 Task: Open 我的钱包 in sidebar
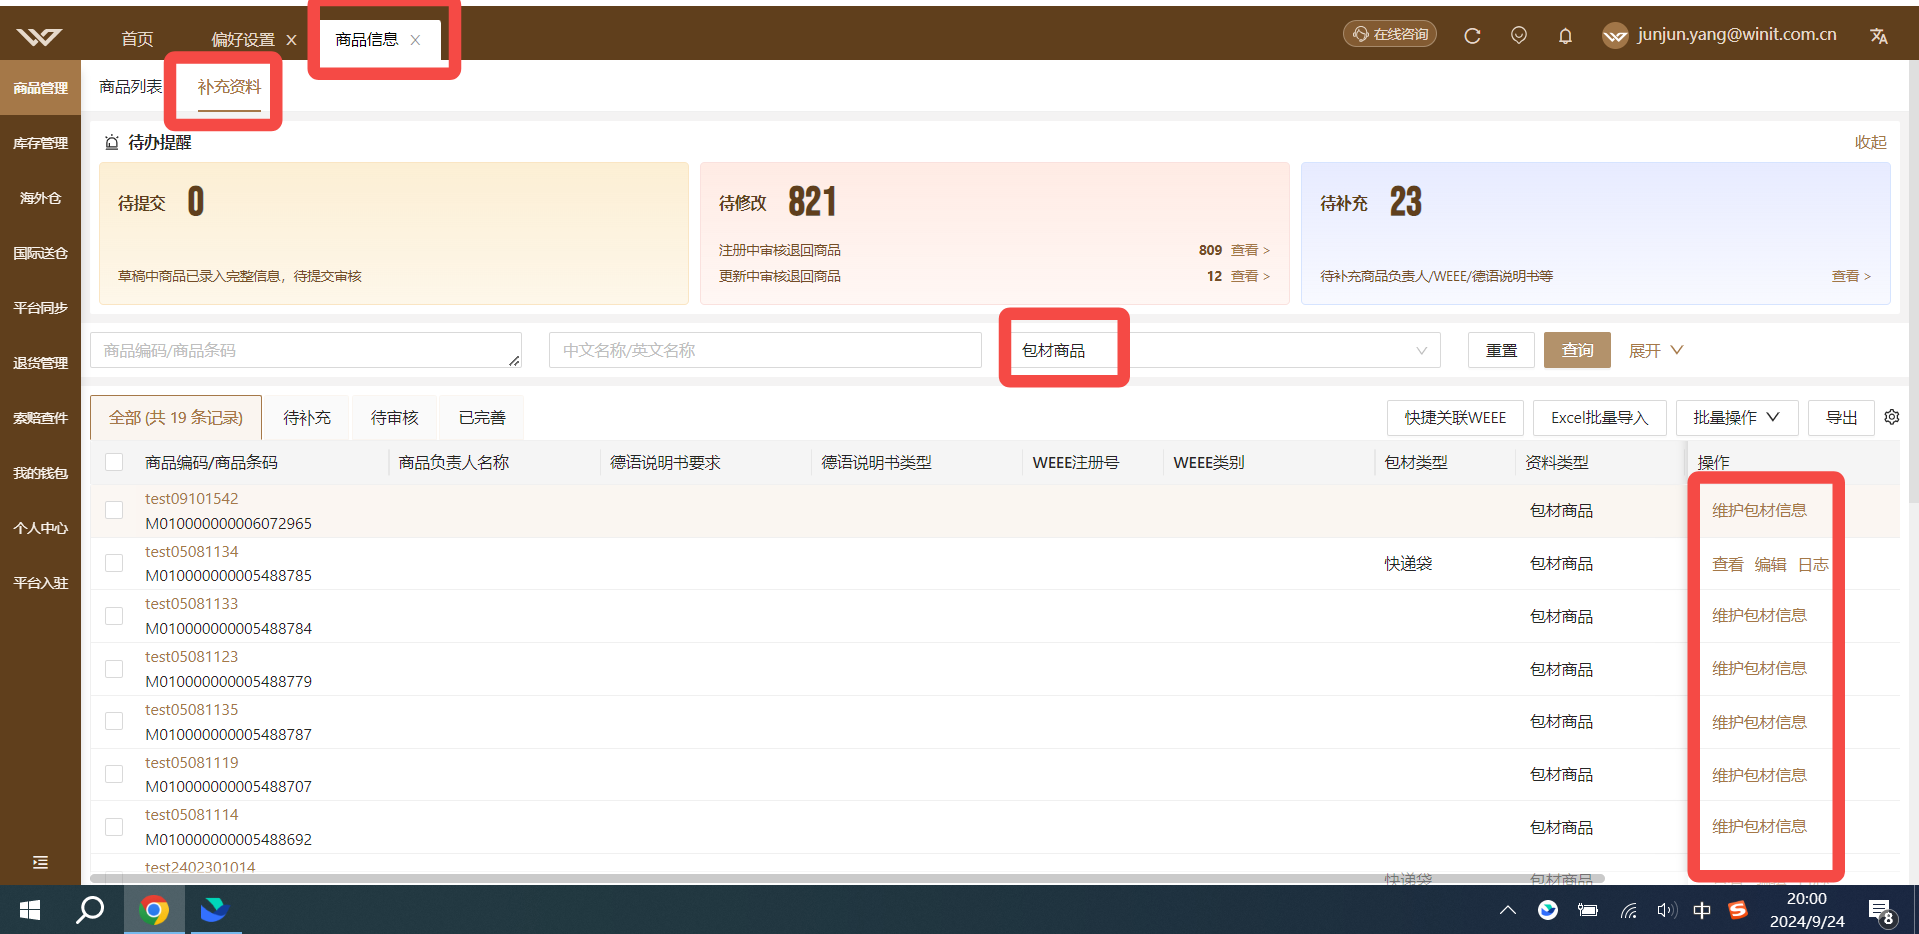click(x=40, y=473)
